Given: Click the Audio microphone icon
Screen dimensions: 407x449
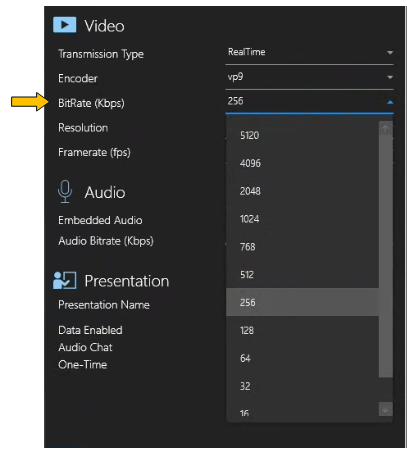Looking at the screenshot, I should click(65, 191).
